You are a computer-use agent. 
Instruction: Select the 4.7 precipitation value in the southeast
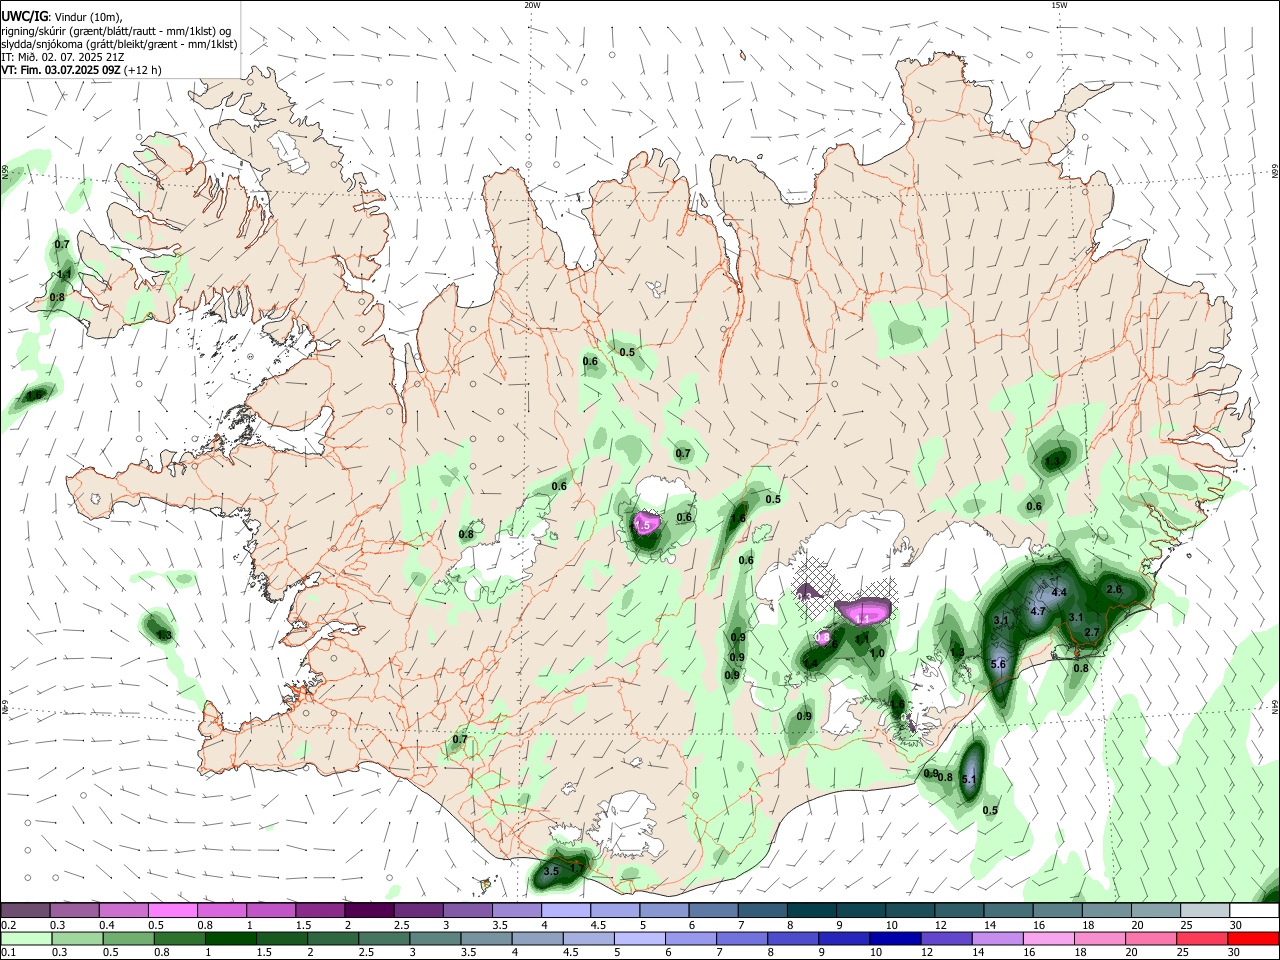[1038, 611]
